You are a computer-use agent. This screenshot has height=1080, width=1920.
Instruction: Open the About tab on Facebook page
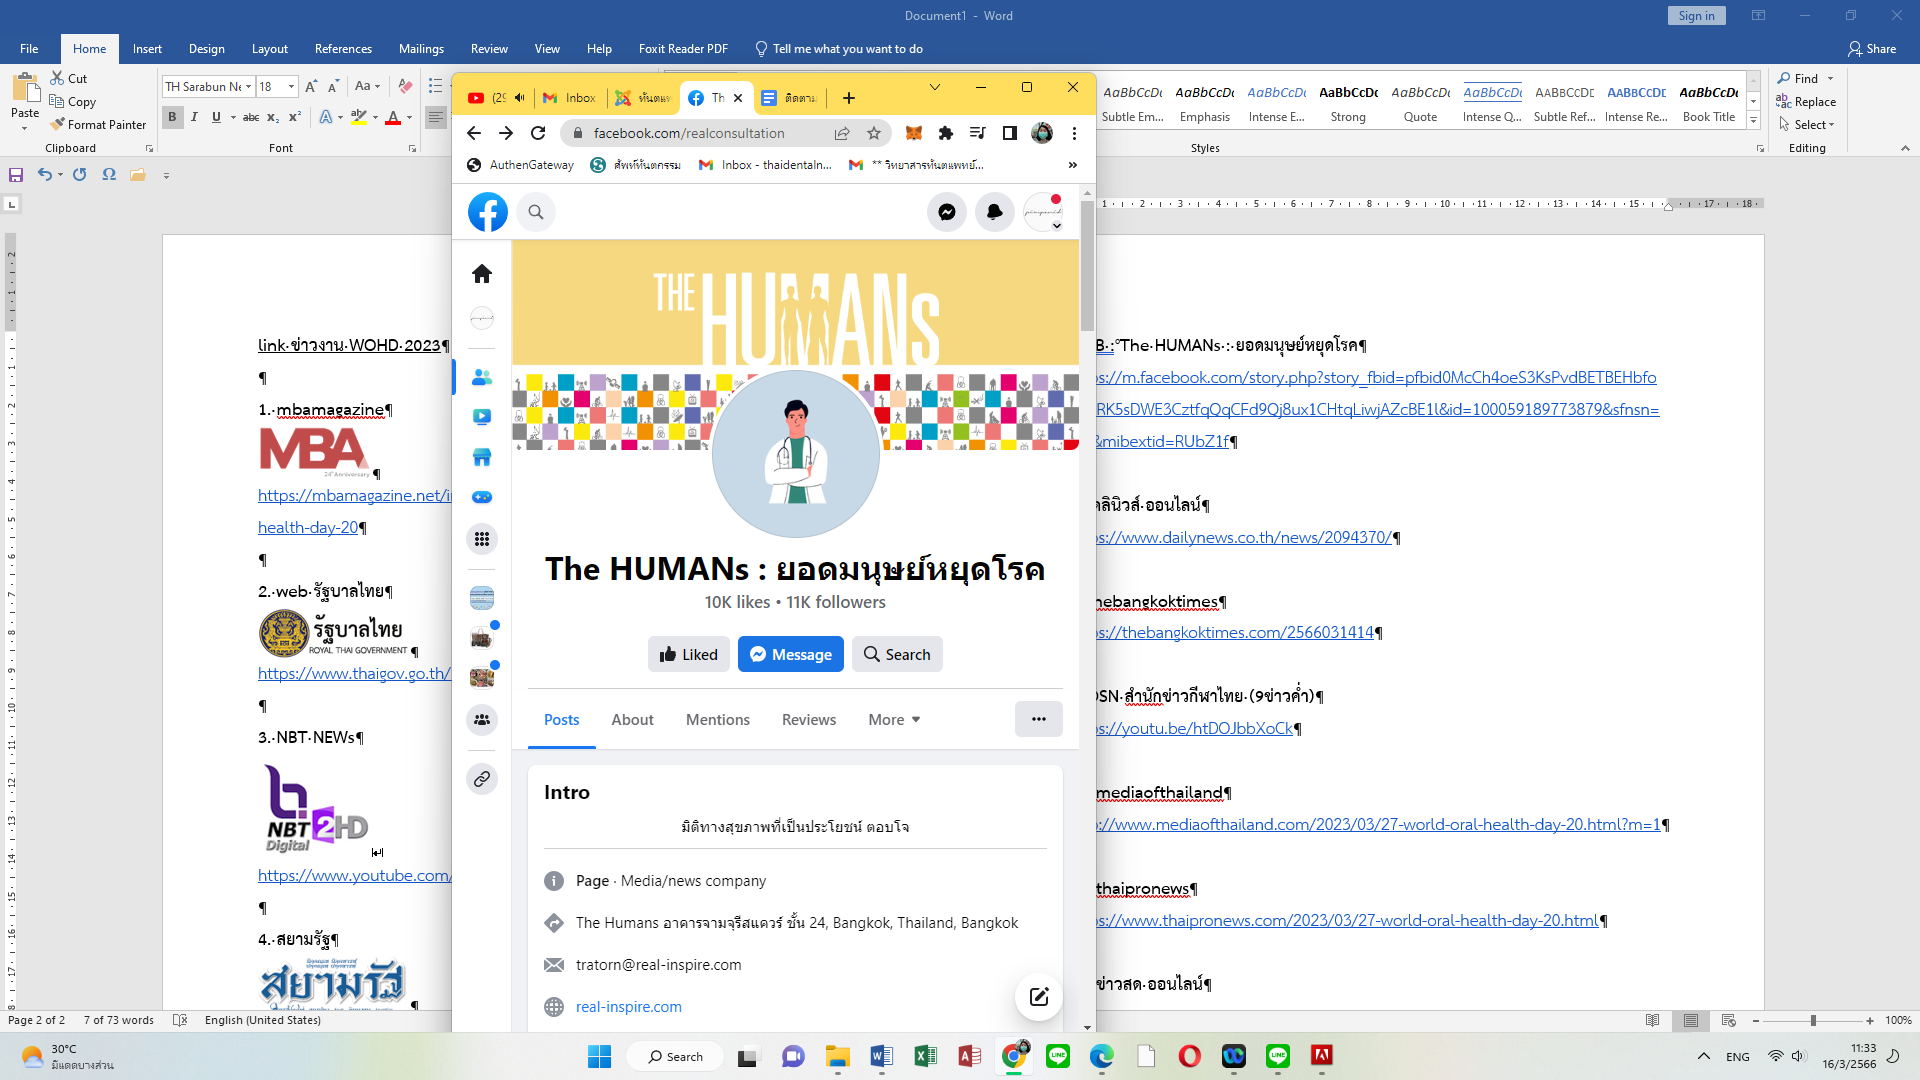[632, 719]
